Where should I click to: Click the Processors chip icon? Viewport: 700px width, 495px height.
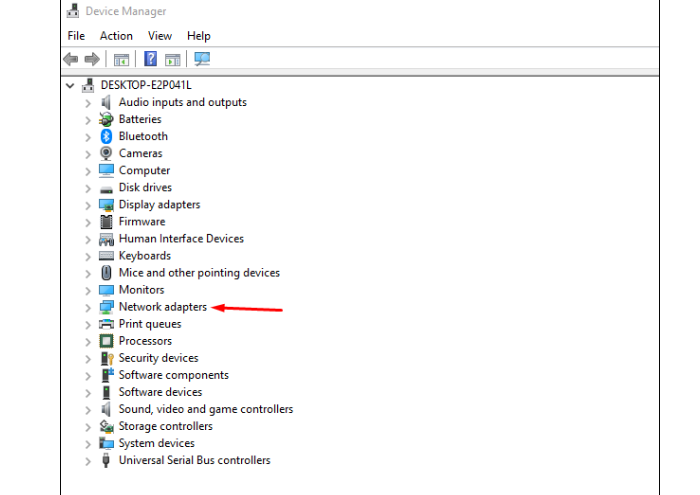[106, 341]
